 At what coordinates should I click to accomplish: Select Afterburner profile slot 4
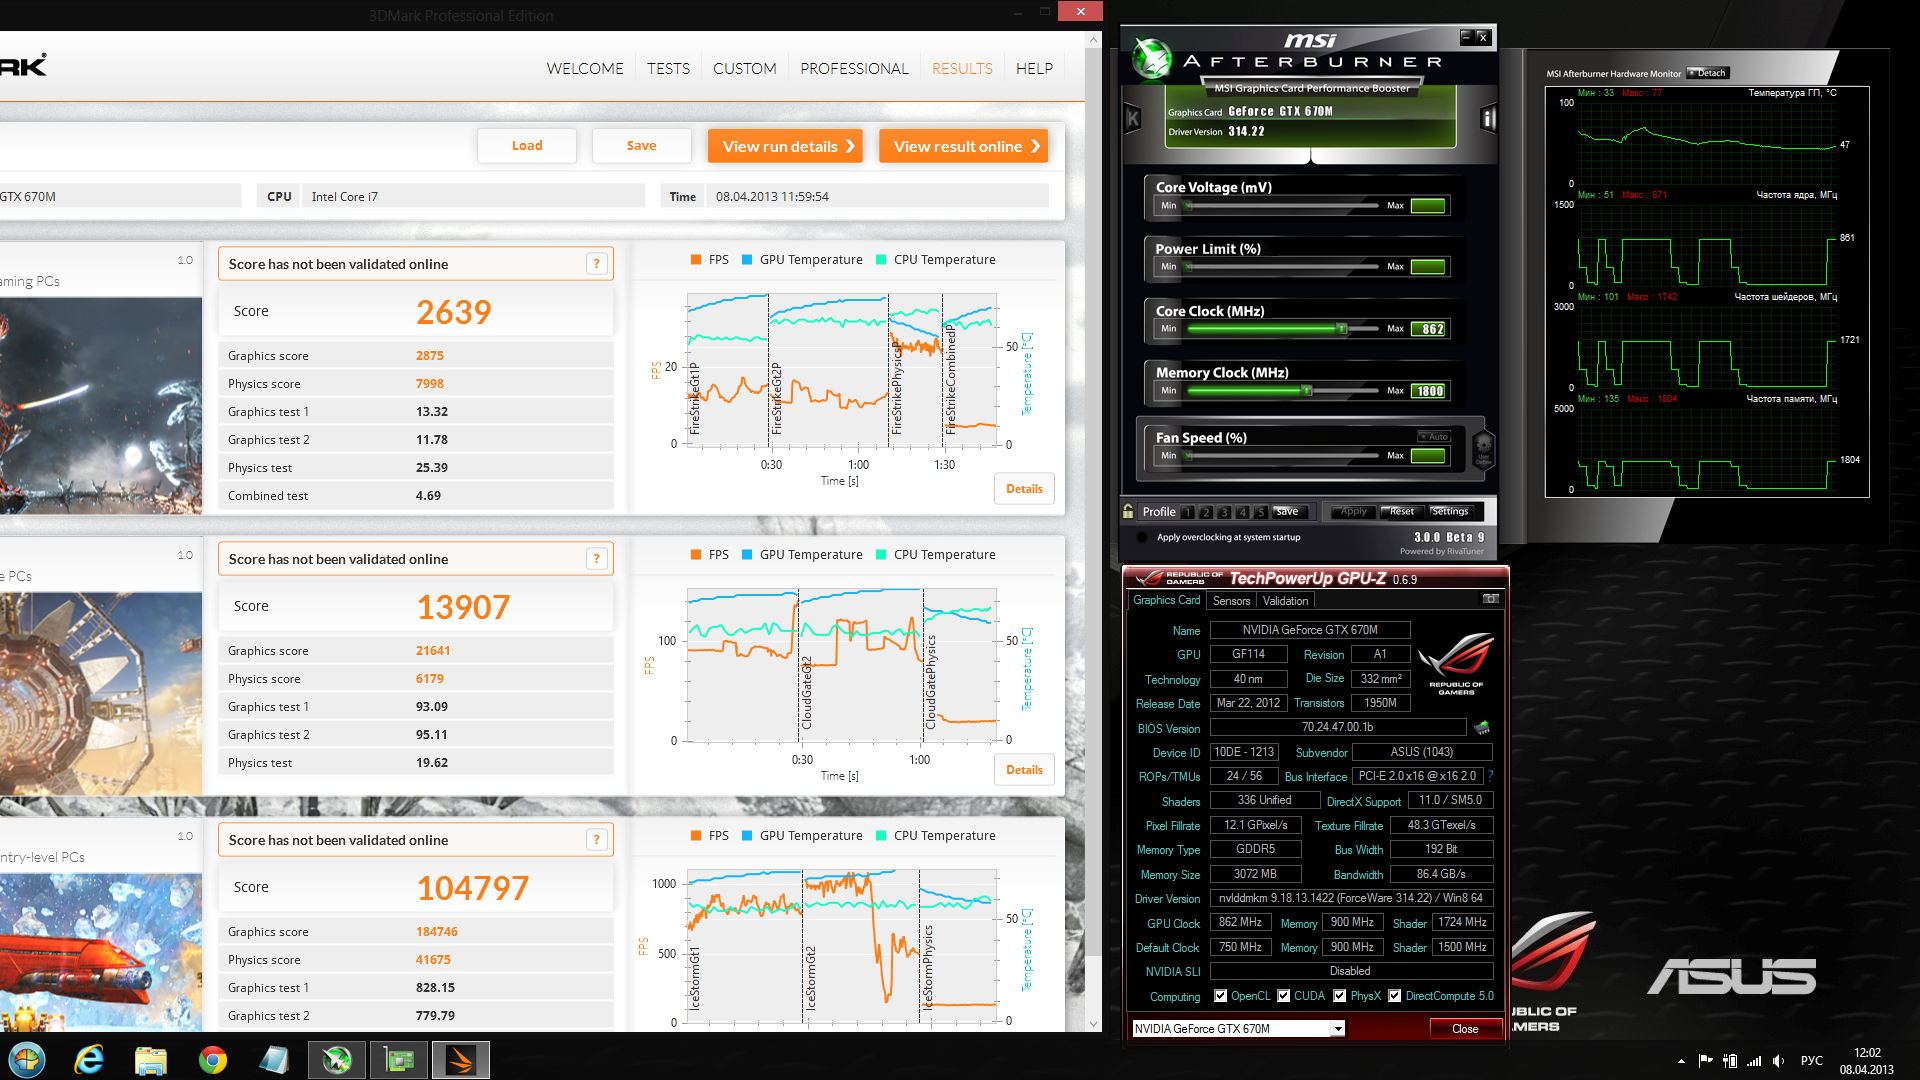pyautogui.click(x=1242, y=512)
